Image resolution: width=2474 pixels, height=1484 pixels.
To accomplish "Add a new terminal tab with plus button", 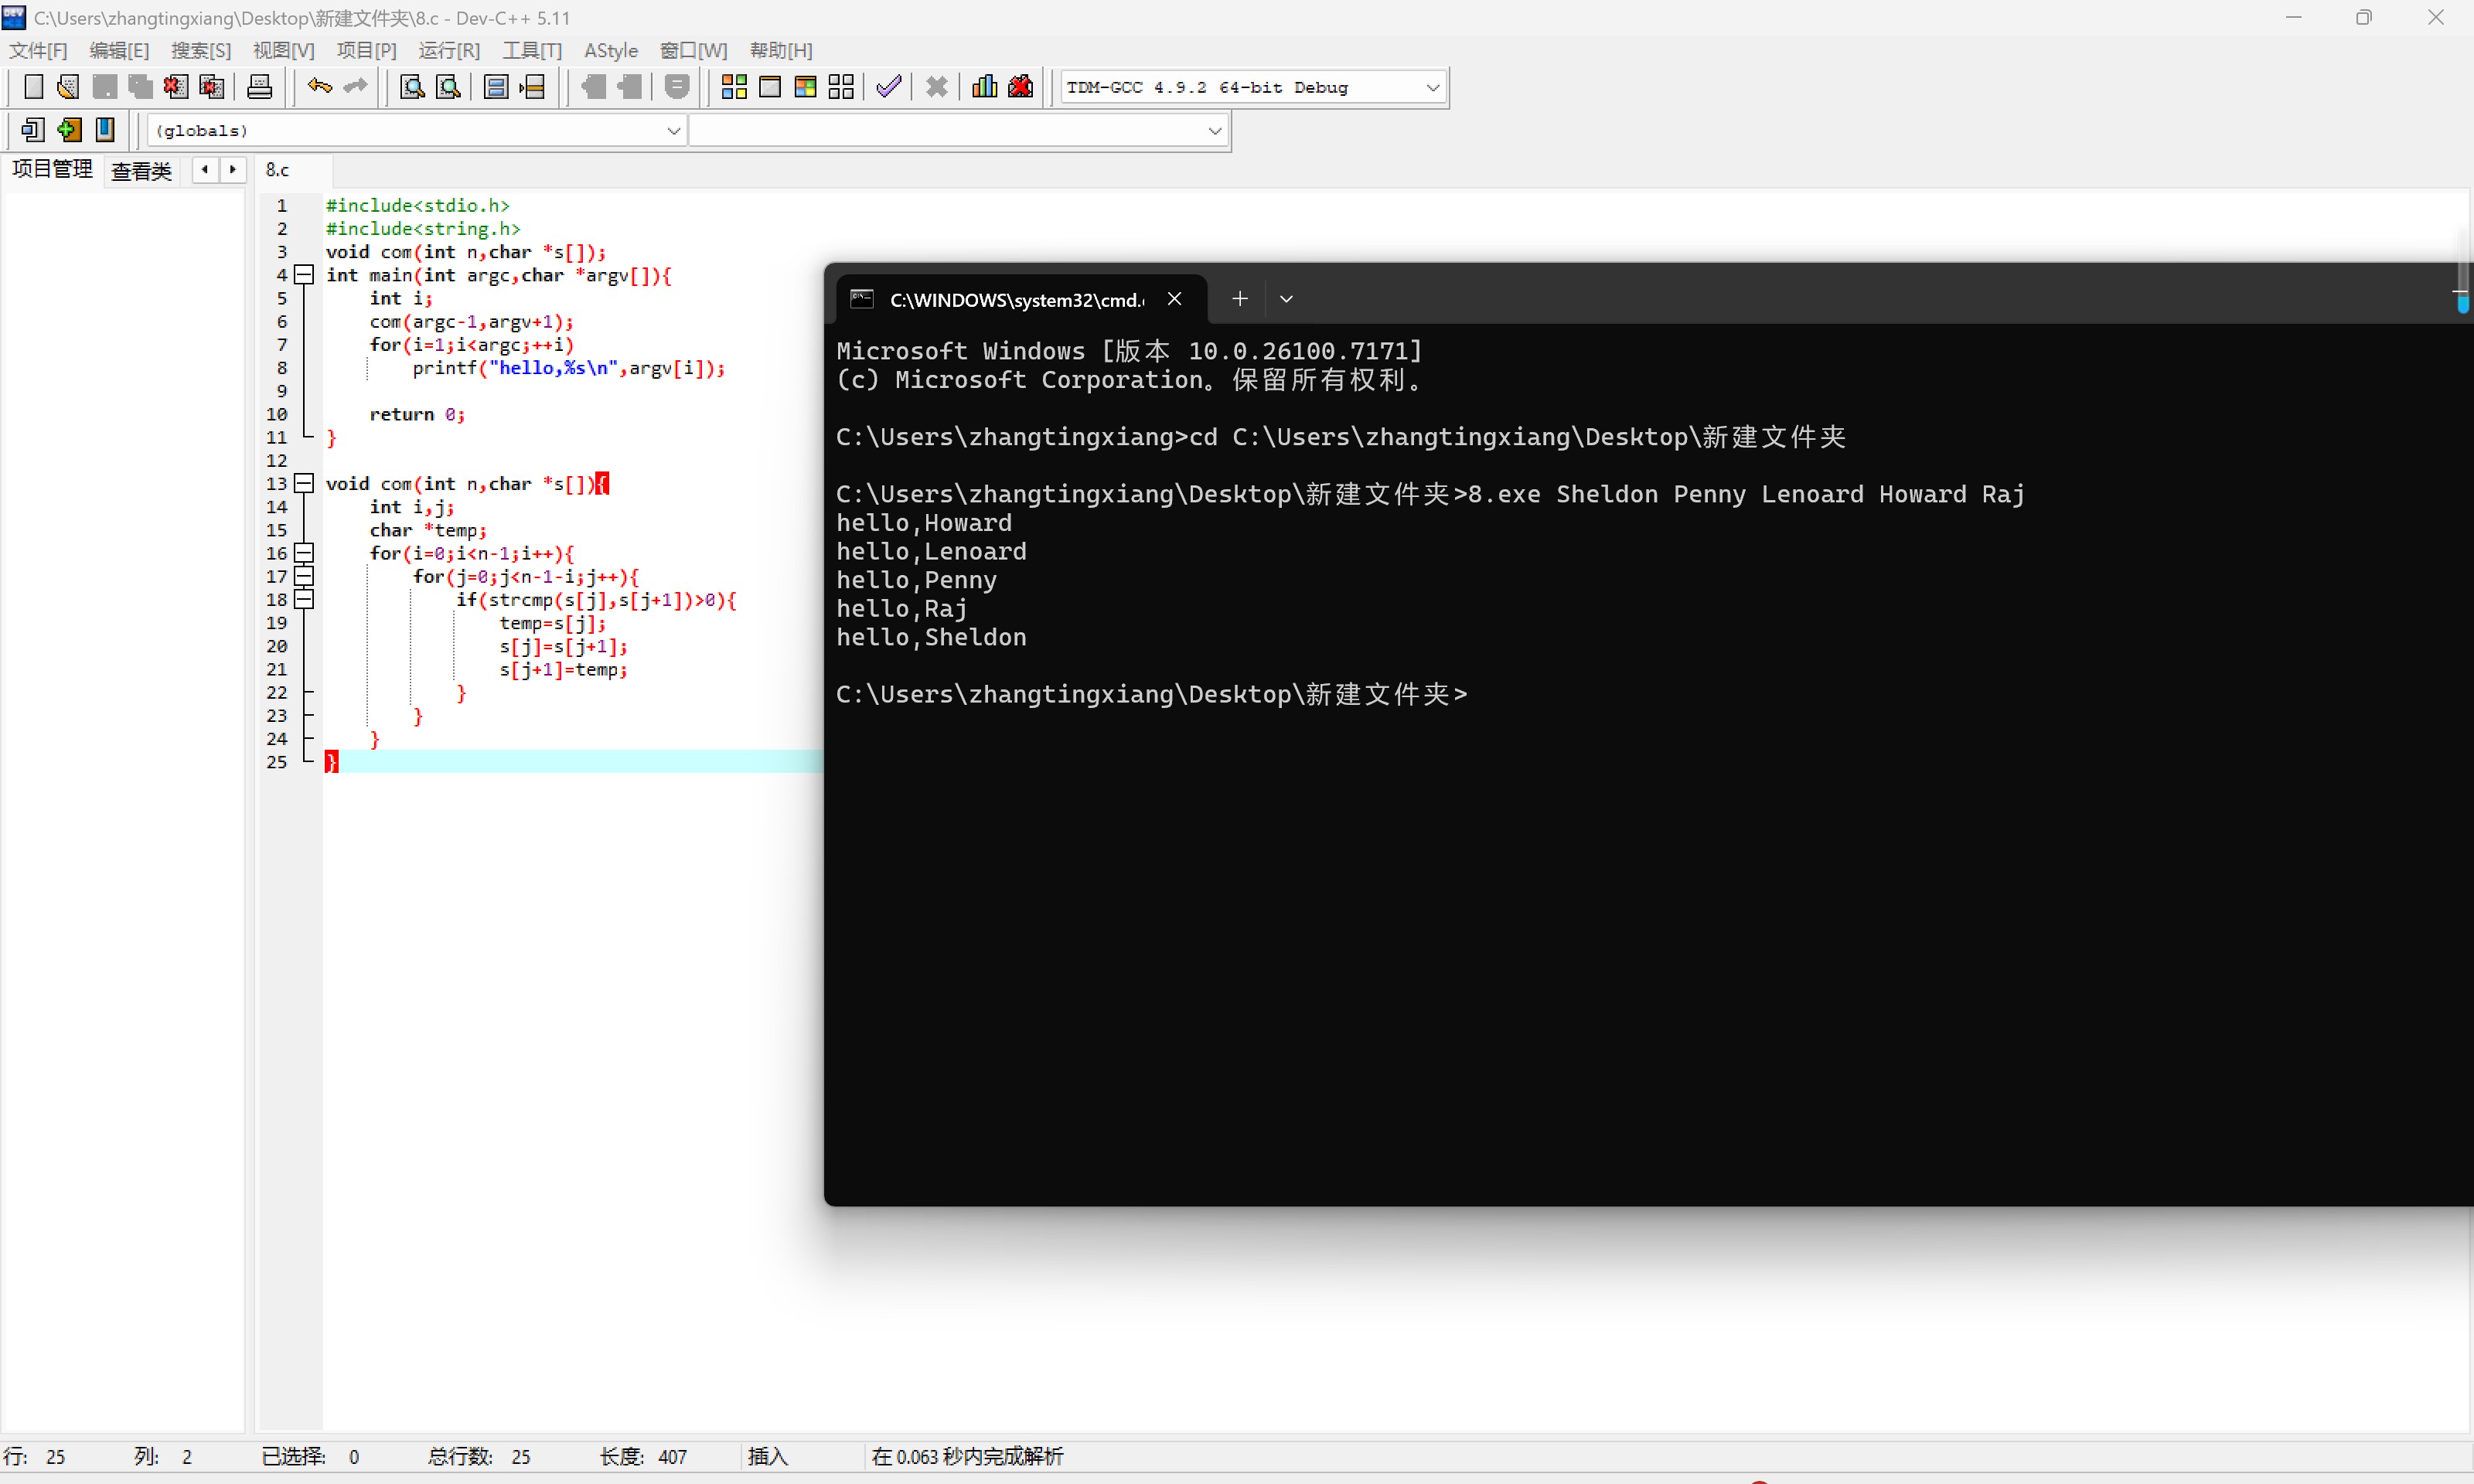I will click(x=1239, y=299).
